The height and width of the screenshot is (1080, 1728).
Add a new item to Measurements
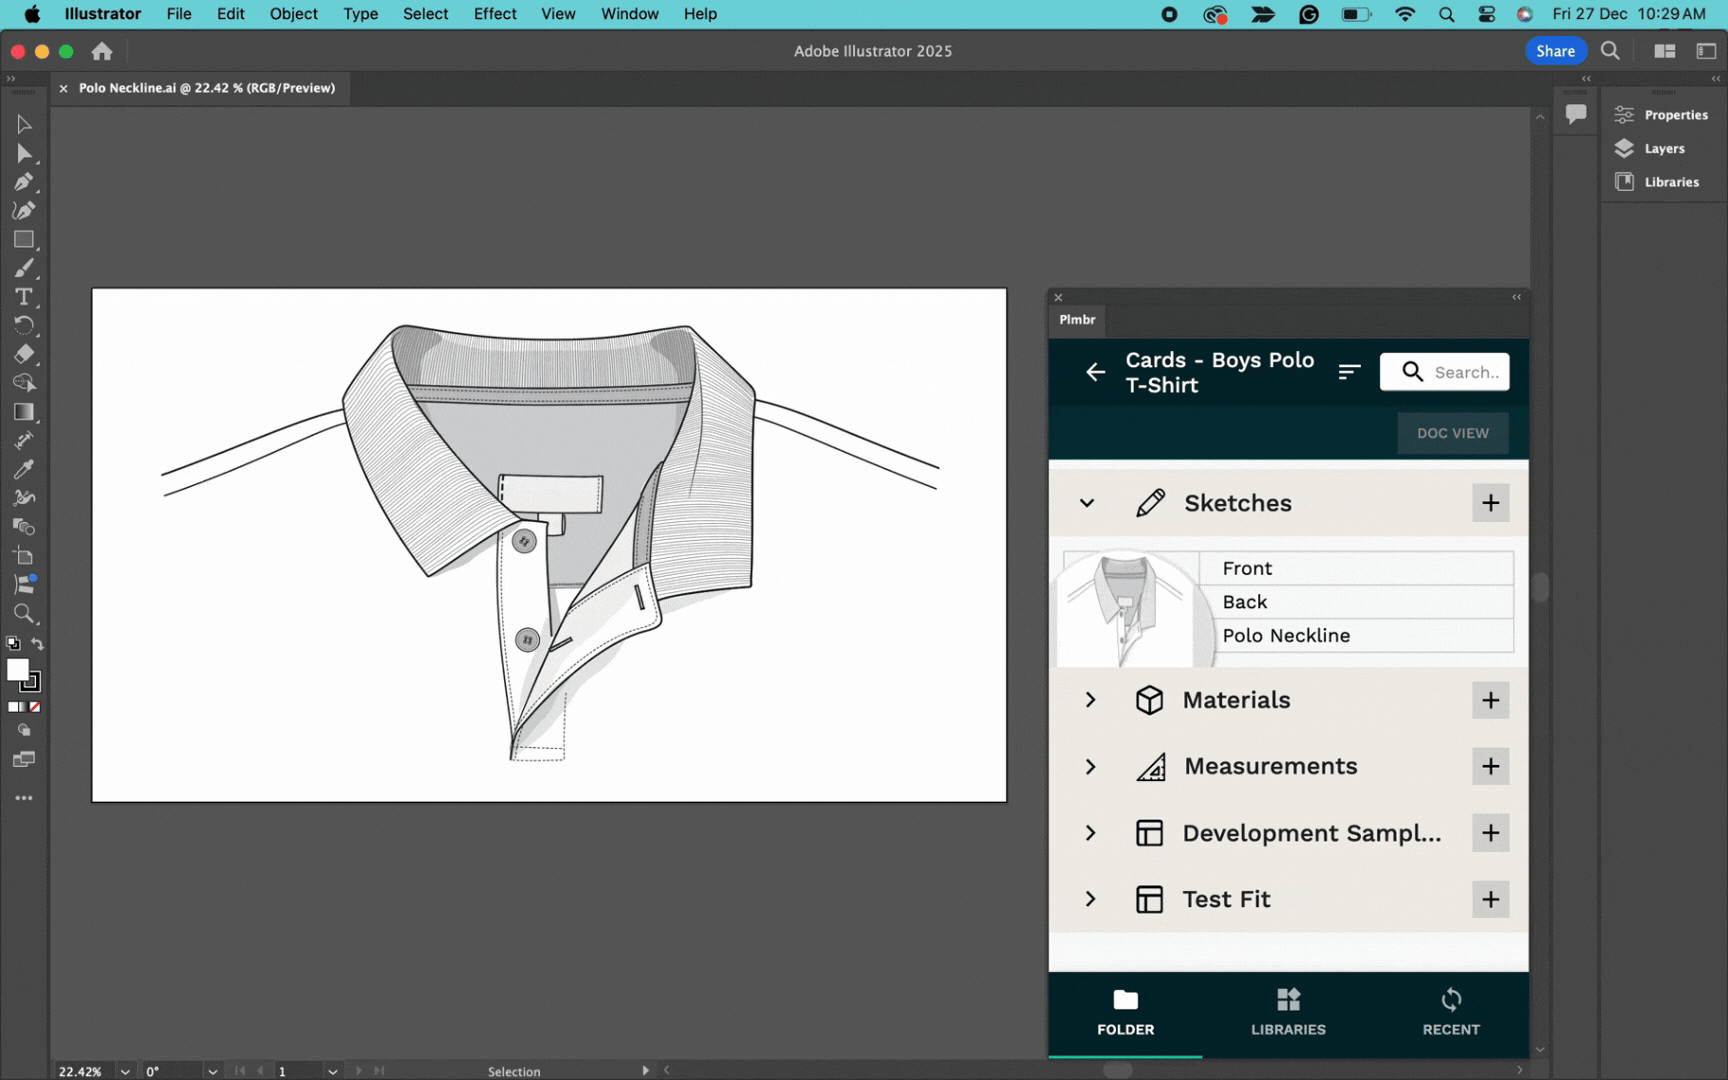click(1490, 766)
